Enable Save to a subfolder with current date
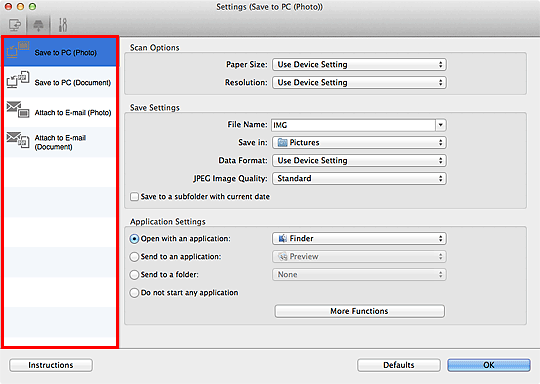Viewport: 540px width, 384px height. [x=134, y=197]
